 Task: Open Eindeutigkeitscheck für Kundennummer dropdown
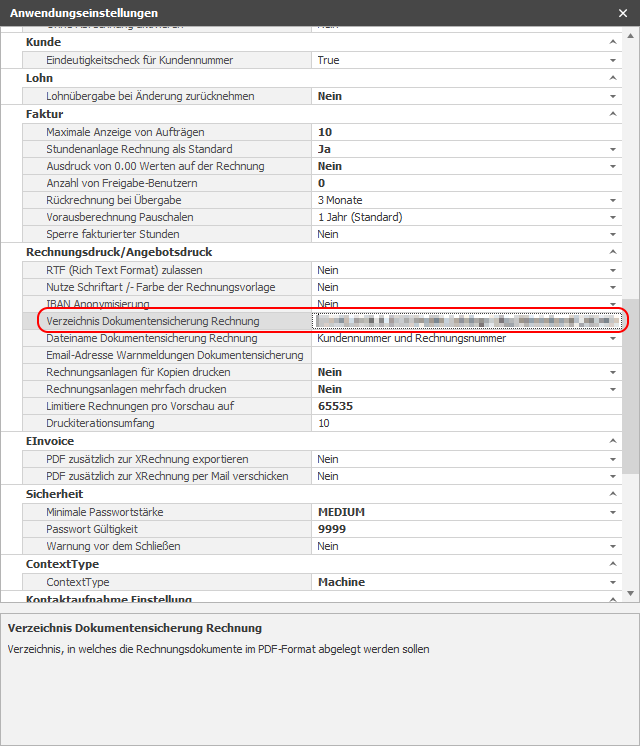pos(613,60)
